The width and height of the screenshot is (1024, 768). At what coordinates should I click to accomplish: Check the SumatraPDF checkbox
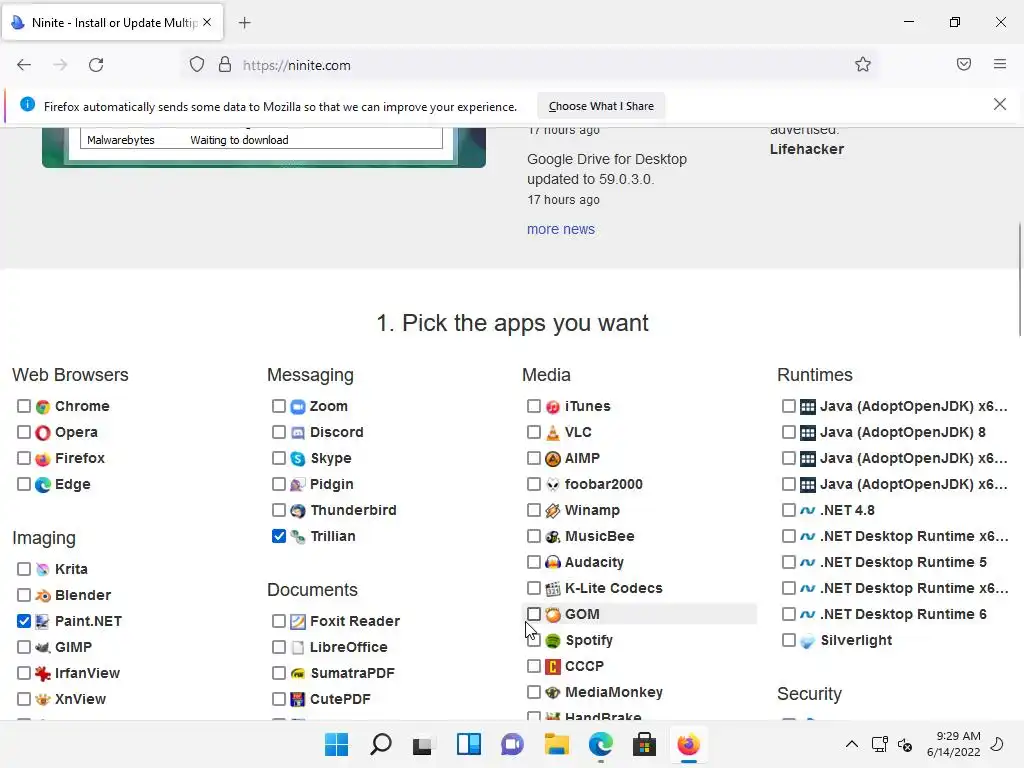279,673
